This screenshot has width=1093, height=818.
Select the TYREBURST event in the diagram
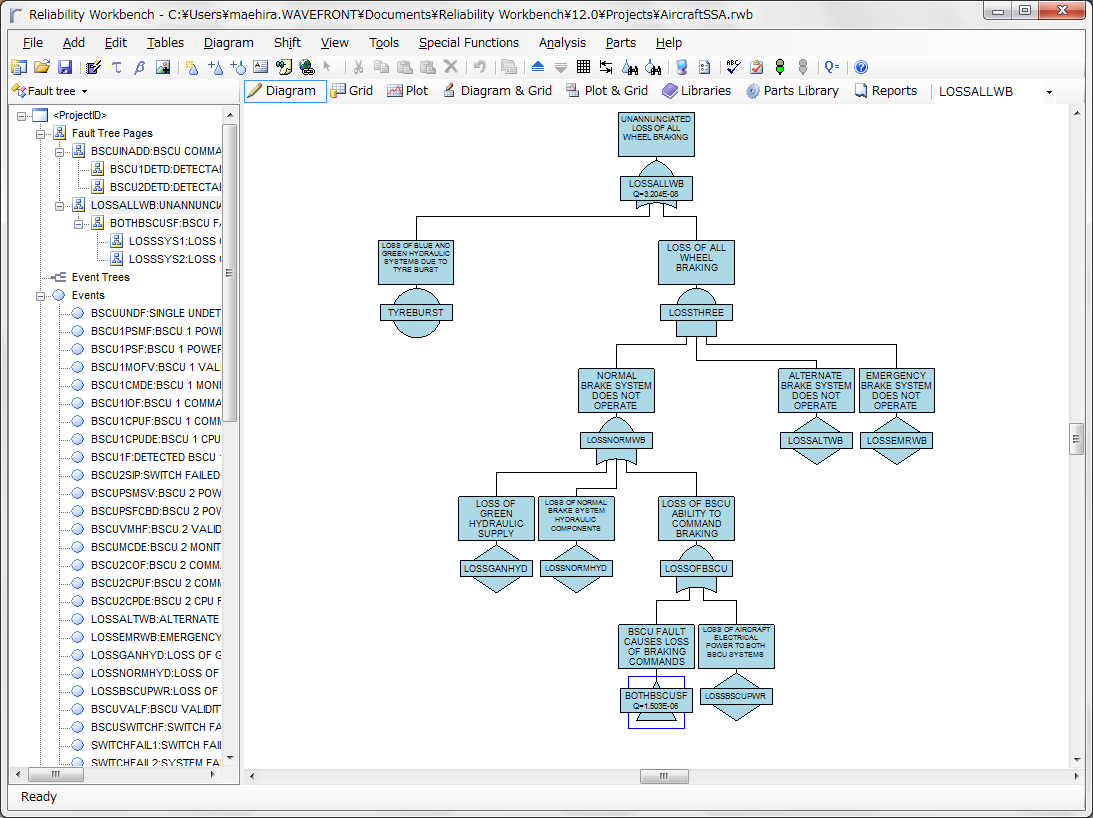pos(416,312)
